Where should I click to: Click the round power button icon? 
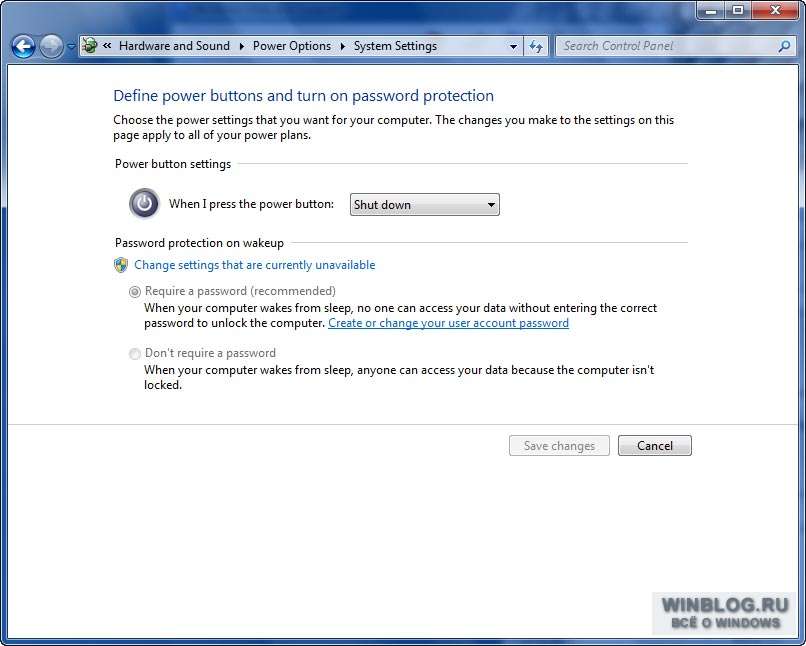[x=144, y=203]
